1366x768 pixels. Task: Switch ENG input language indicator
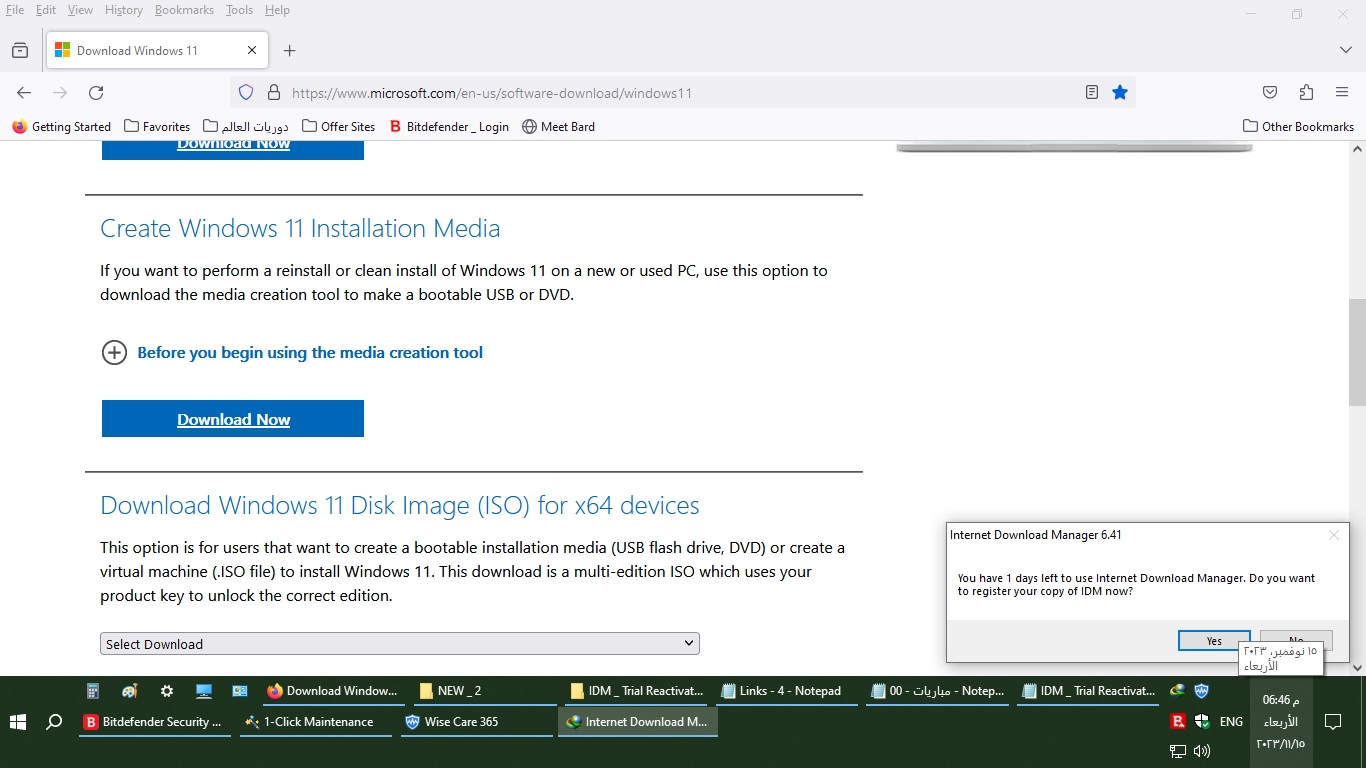click(1231, 722)
